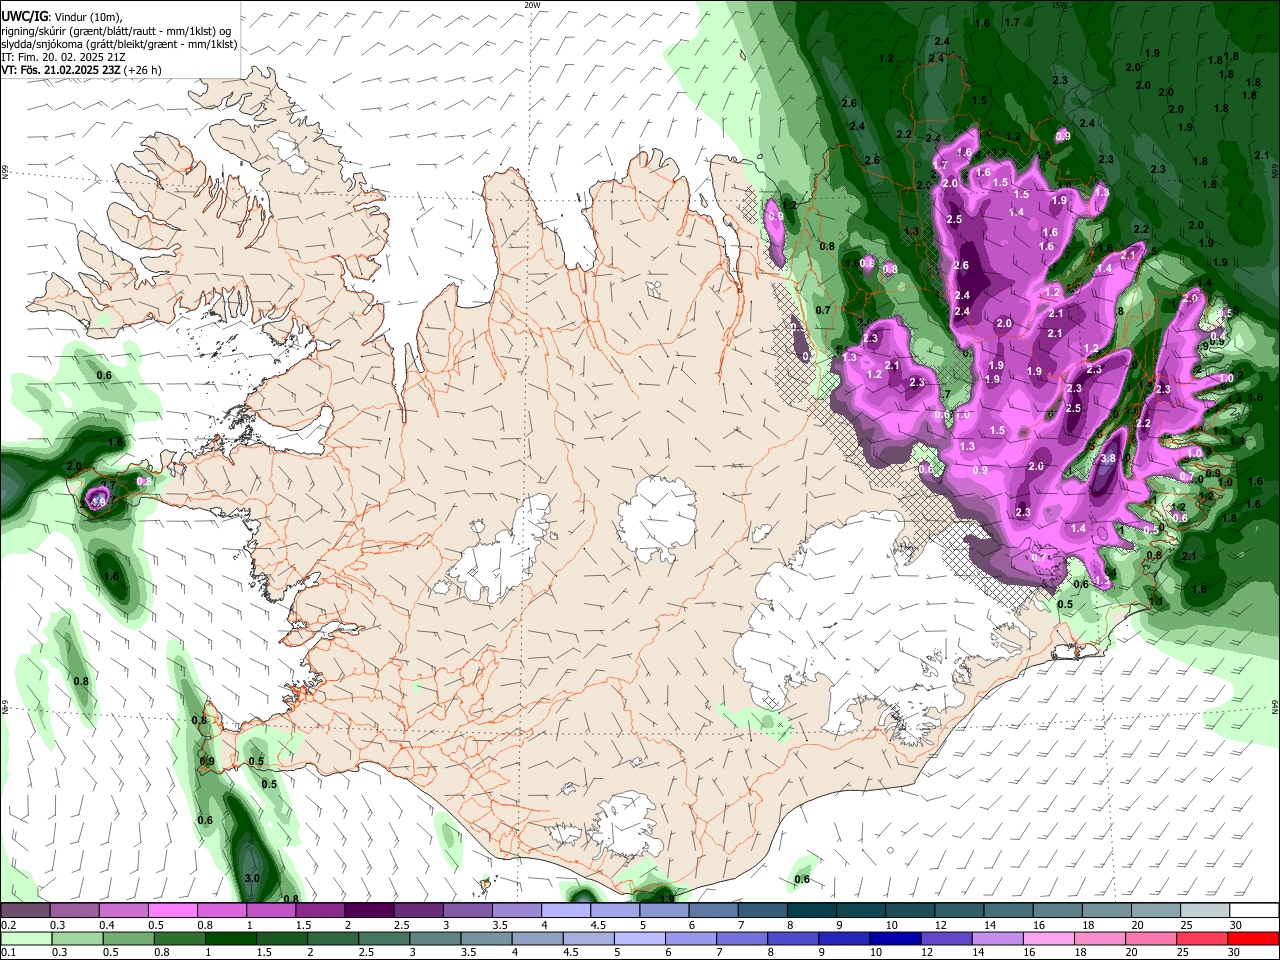Click the 3.5–4 lavender swatch in top legend row
This screenshot has width=1280, height=960.
click(x=517, y=910)
